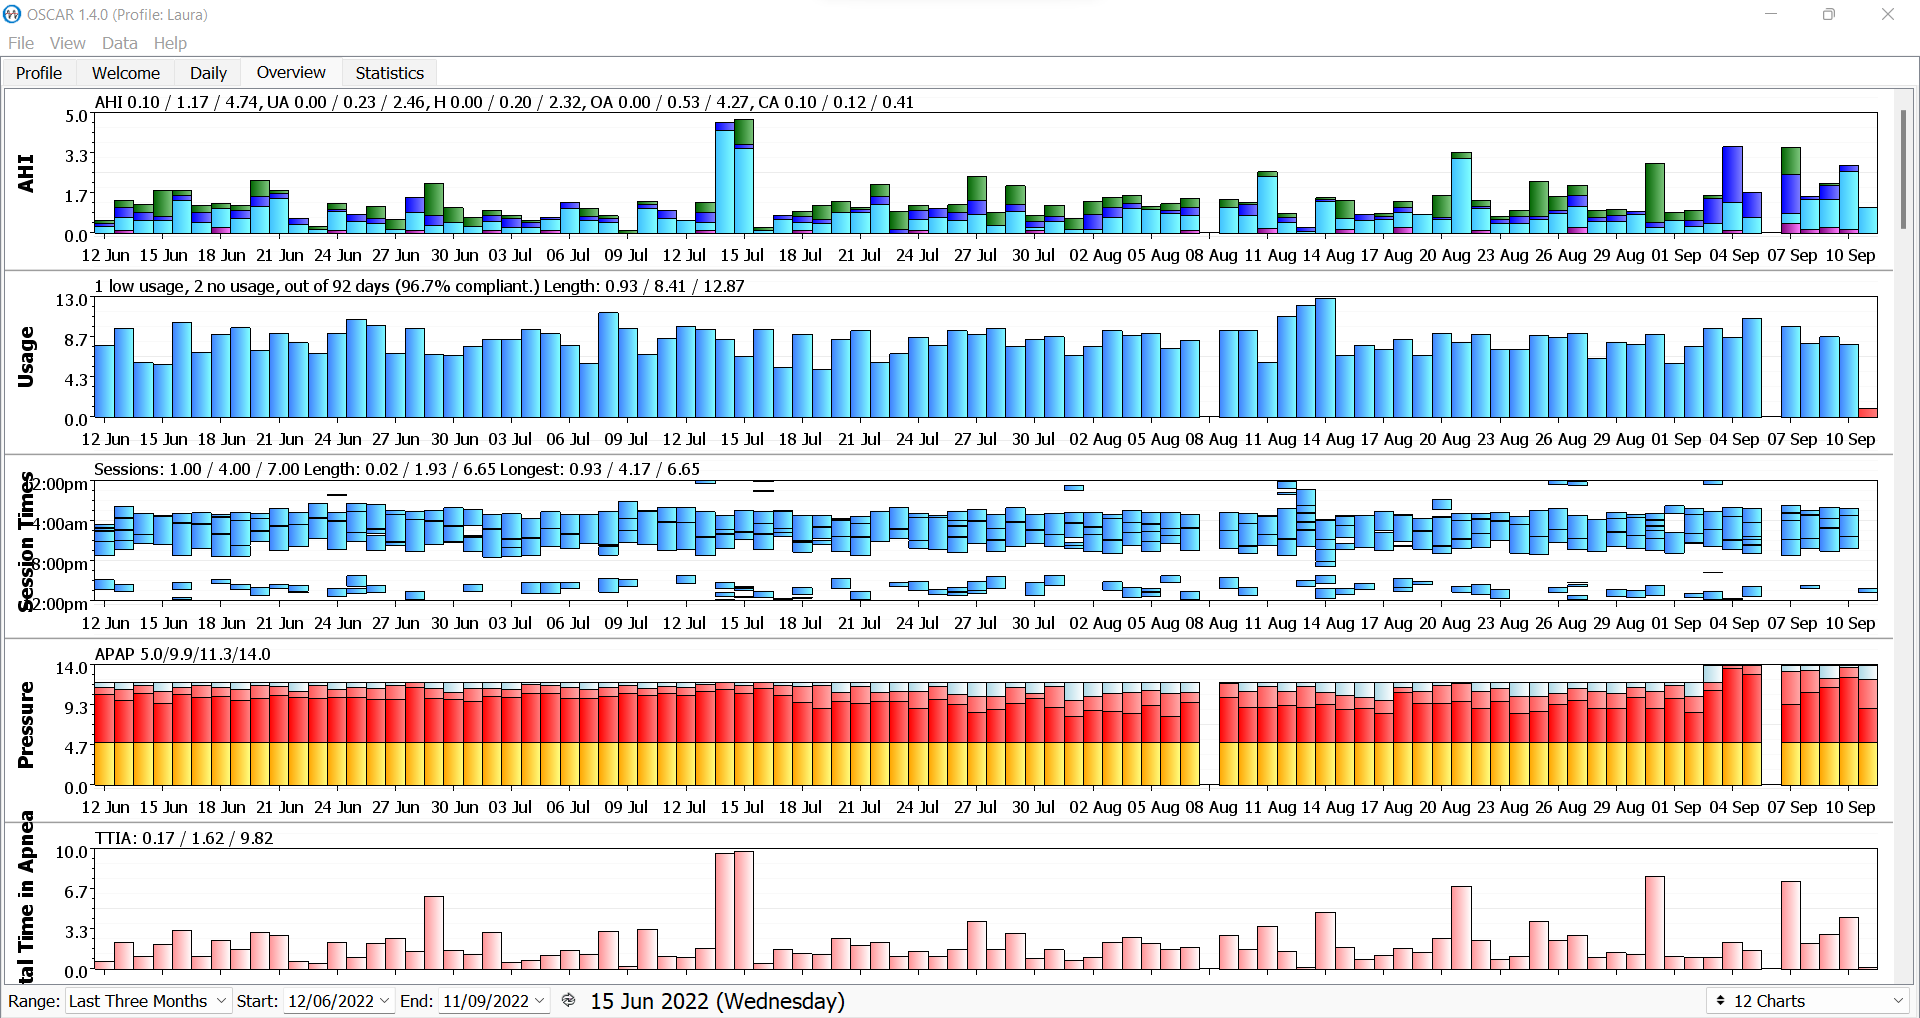Click the AHI summary statistics text

click(504, 102)
